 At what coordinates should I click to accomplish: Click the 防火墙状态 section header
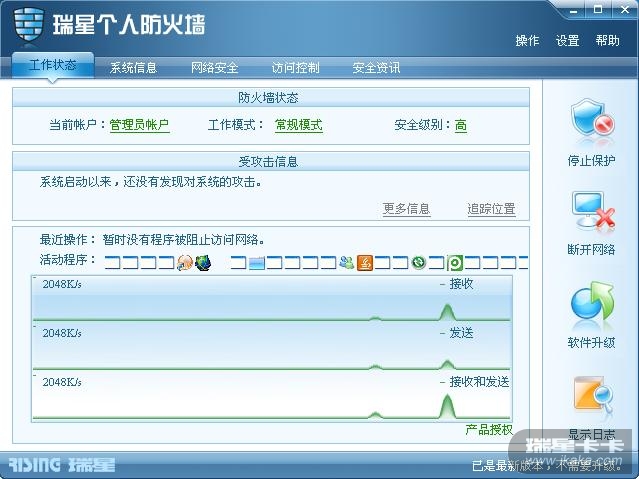[271, 97]
